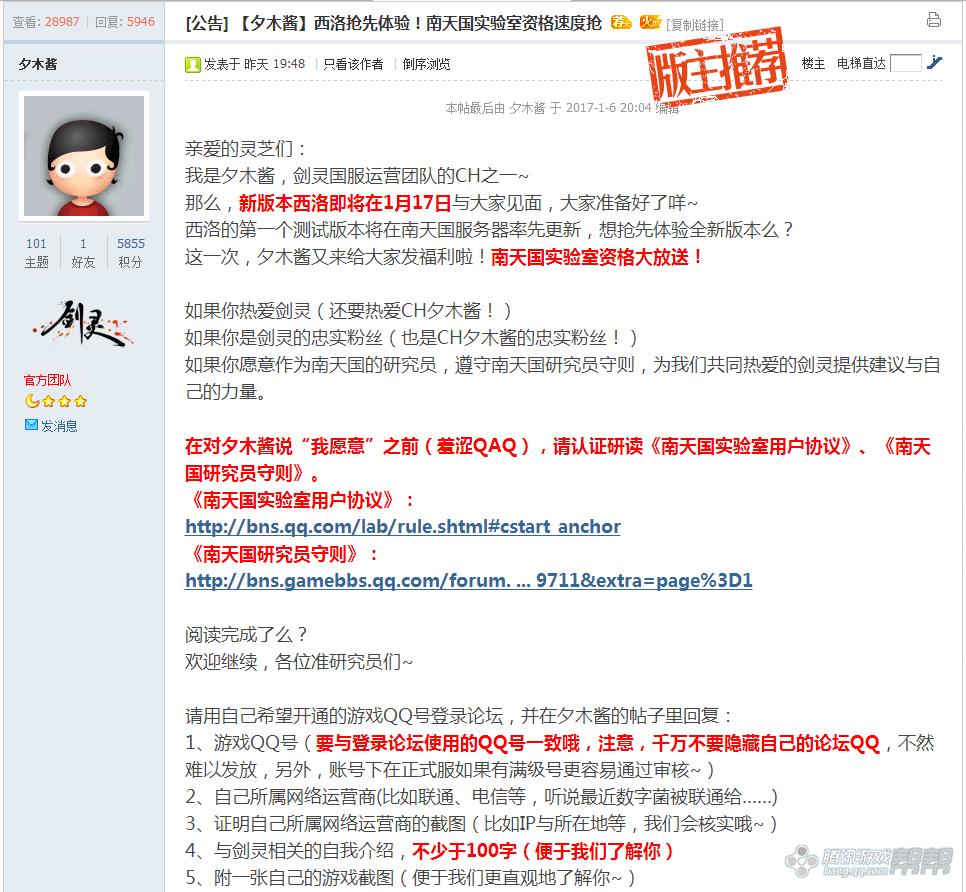This screenshot has width=966, height=892.
Task: Click the printer icon at top right
Action: pos(933,20)
